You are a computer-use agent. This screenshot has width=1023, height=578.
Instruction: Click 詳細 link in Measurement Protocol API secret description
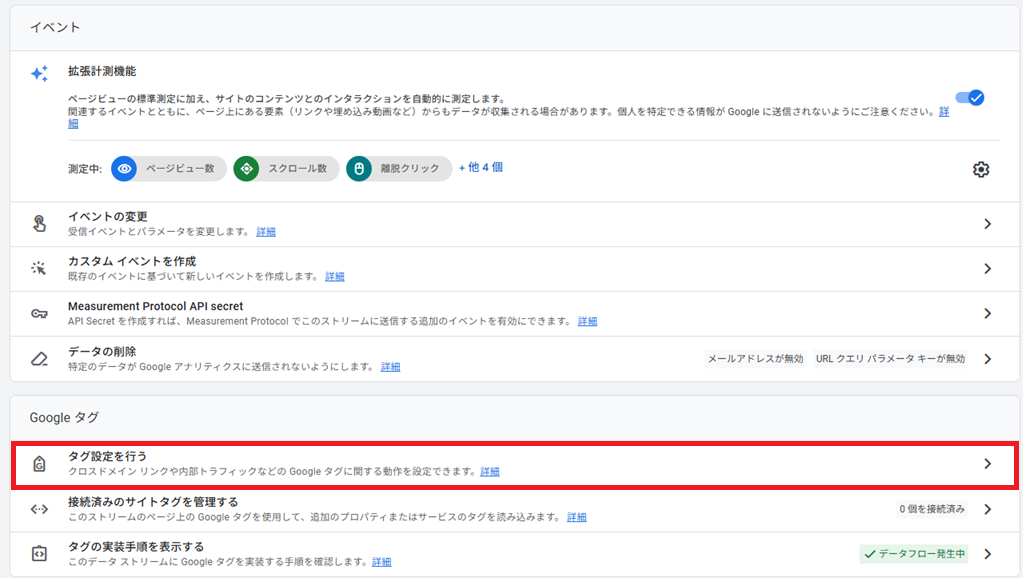[587, 322]
